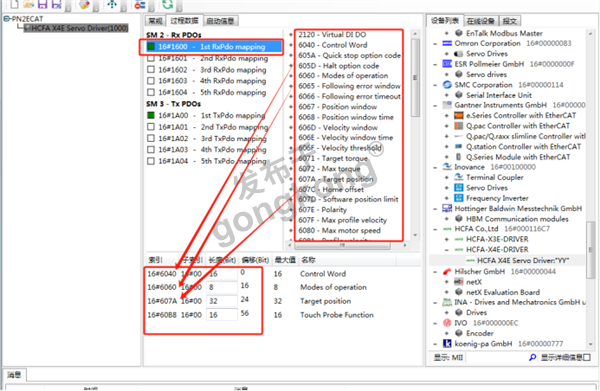Click the Hottinger Baldwin Messtechnik logo icon
Viewport: 600px width, 391px height.
447,209
